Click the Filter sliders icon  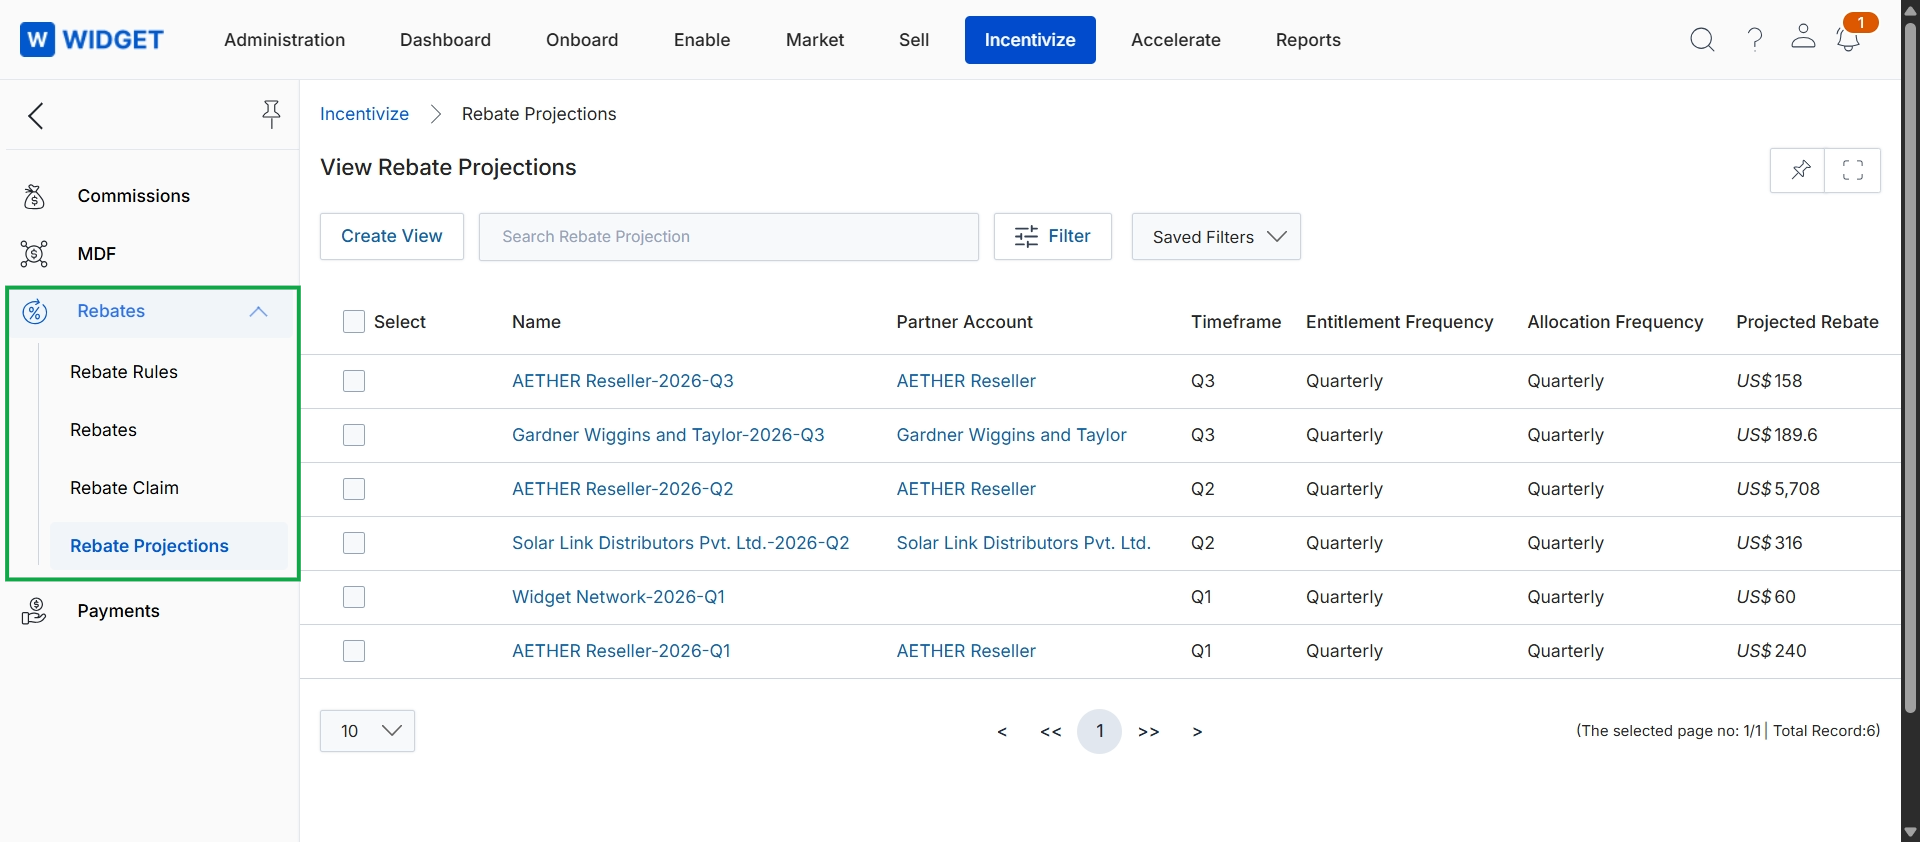1027,237
